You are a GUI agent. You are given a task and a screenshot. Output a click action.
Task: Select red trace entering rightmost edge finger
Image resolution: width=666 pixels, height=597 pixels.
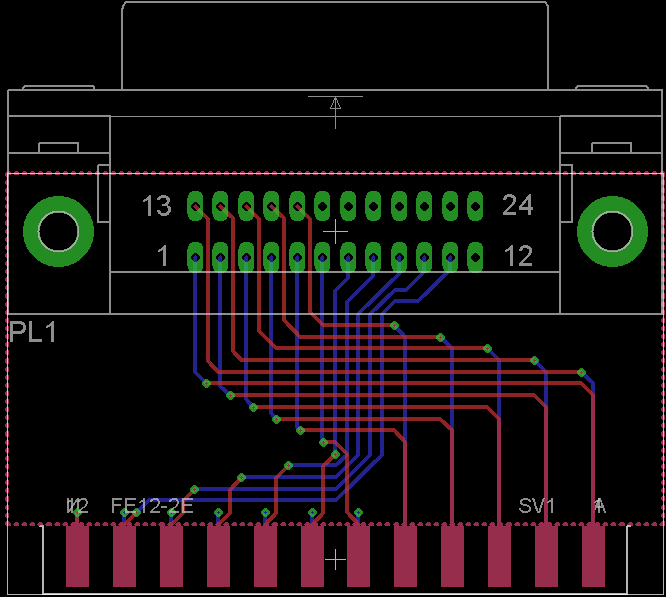pyautogui.click(x=593, y=459)
